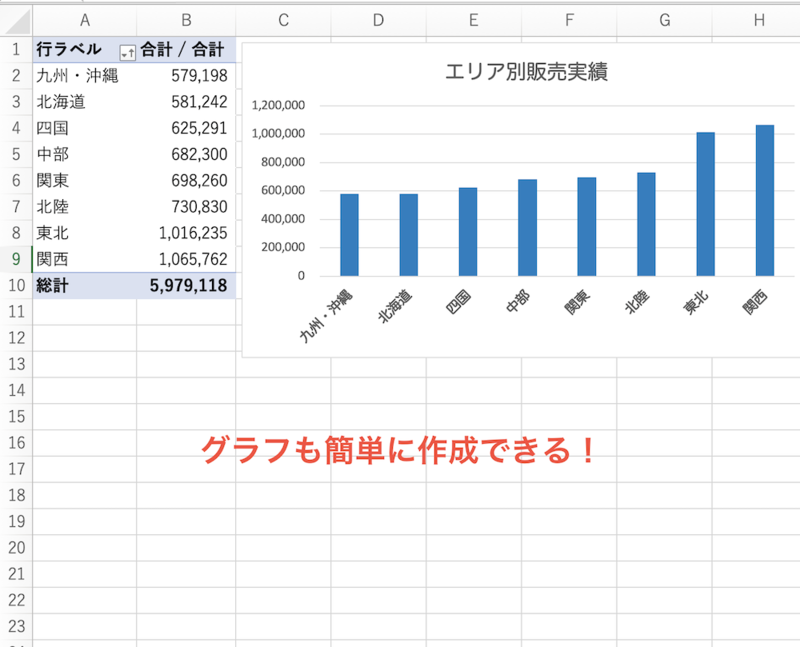Click the 九州・沖縄 category axis label
800x647 pixels.
(x=326, y=316)
